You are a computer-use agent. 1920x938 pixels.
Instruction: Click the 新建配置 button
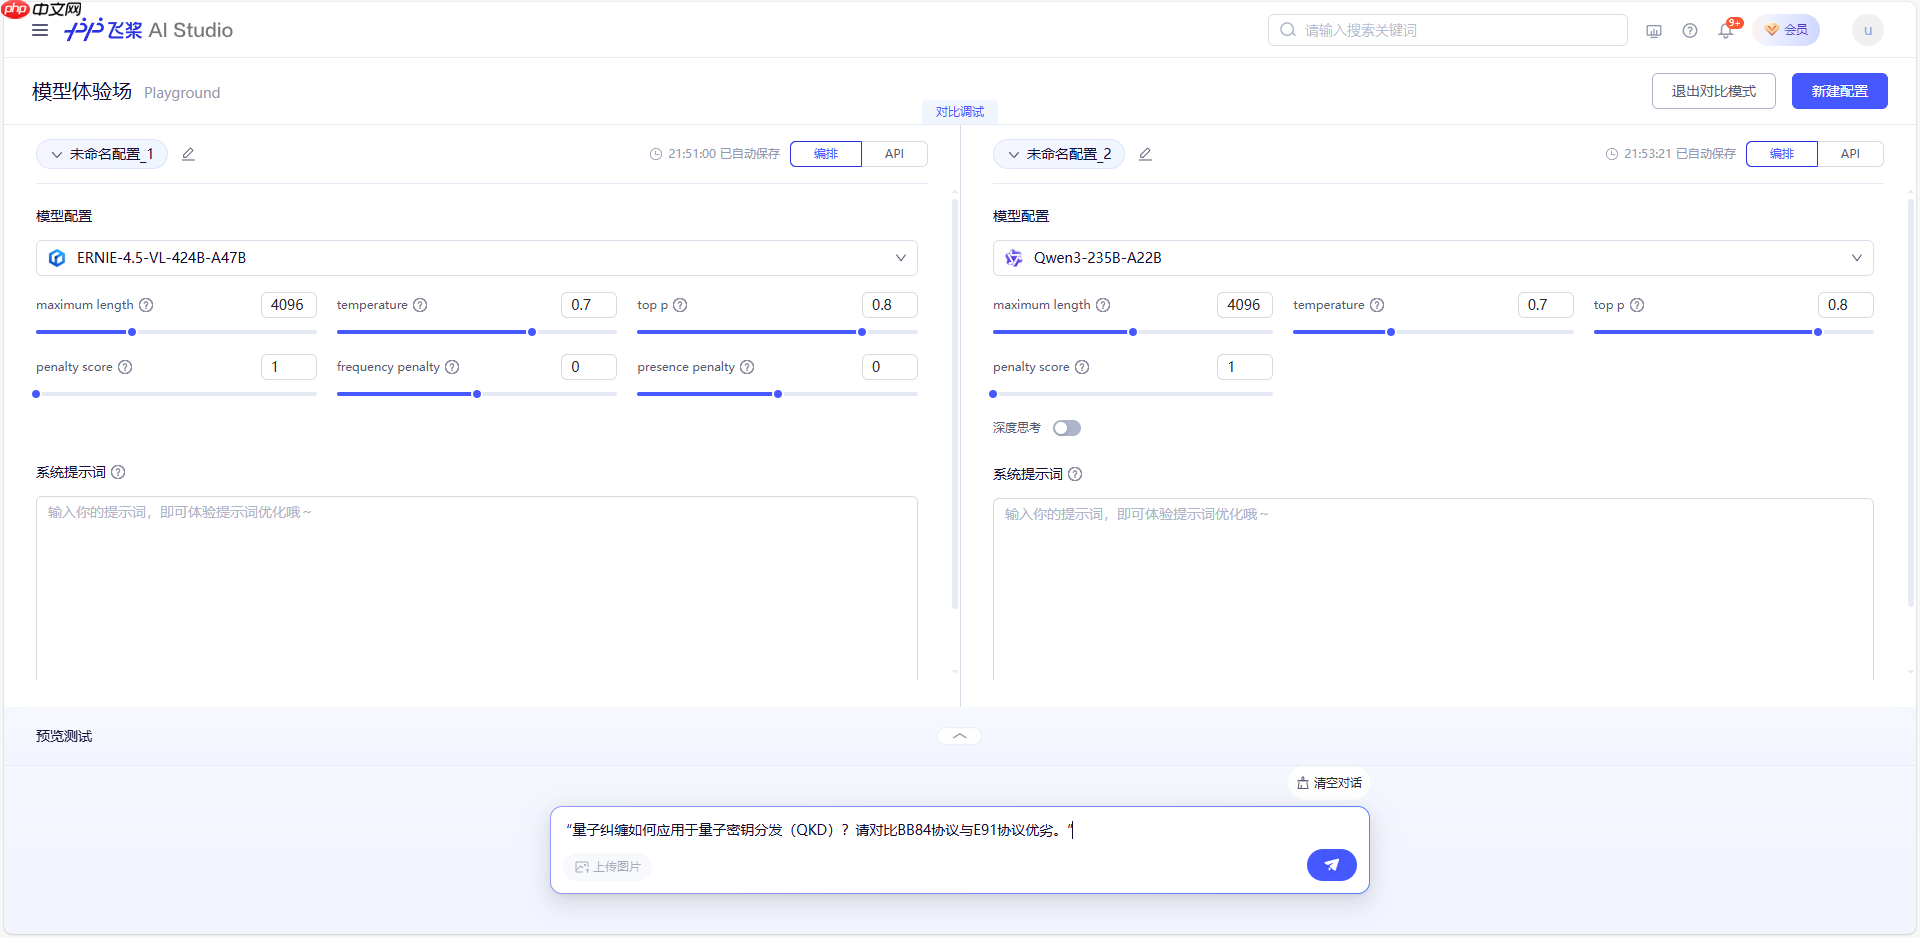coord(1839,91)
